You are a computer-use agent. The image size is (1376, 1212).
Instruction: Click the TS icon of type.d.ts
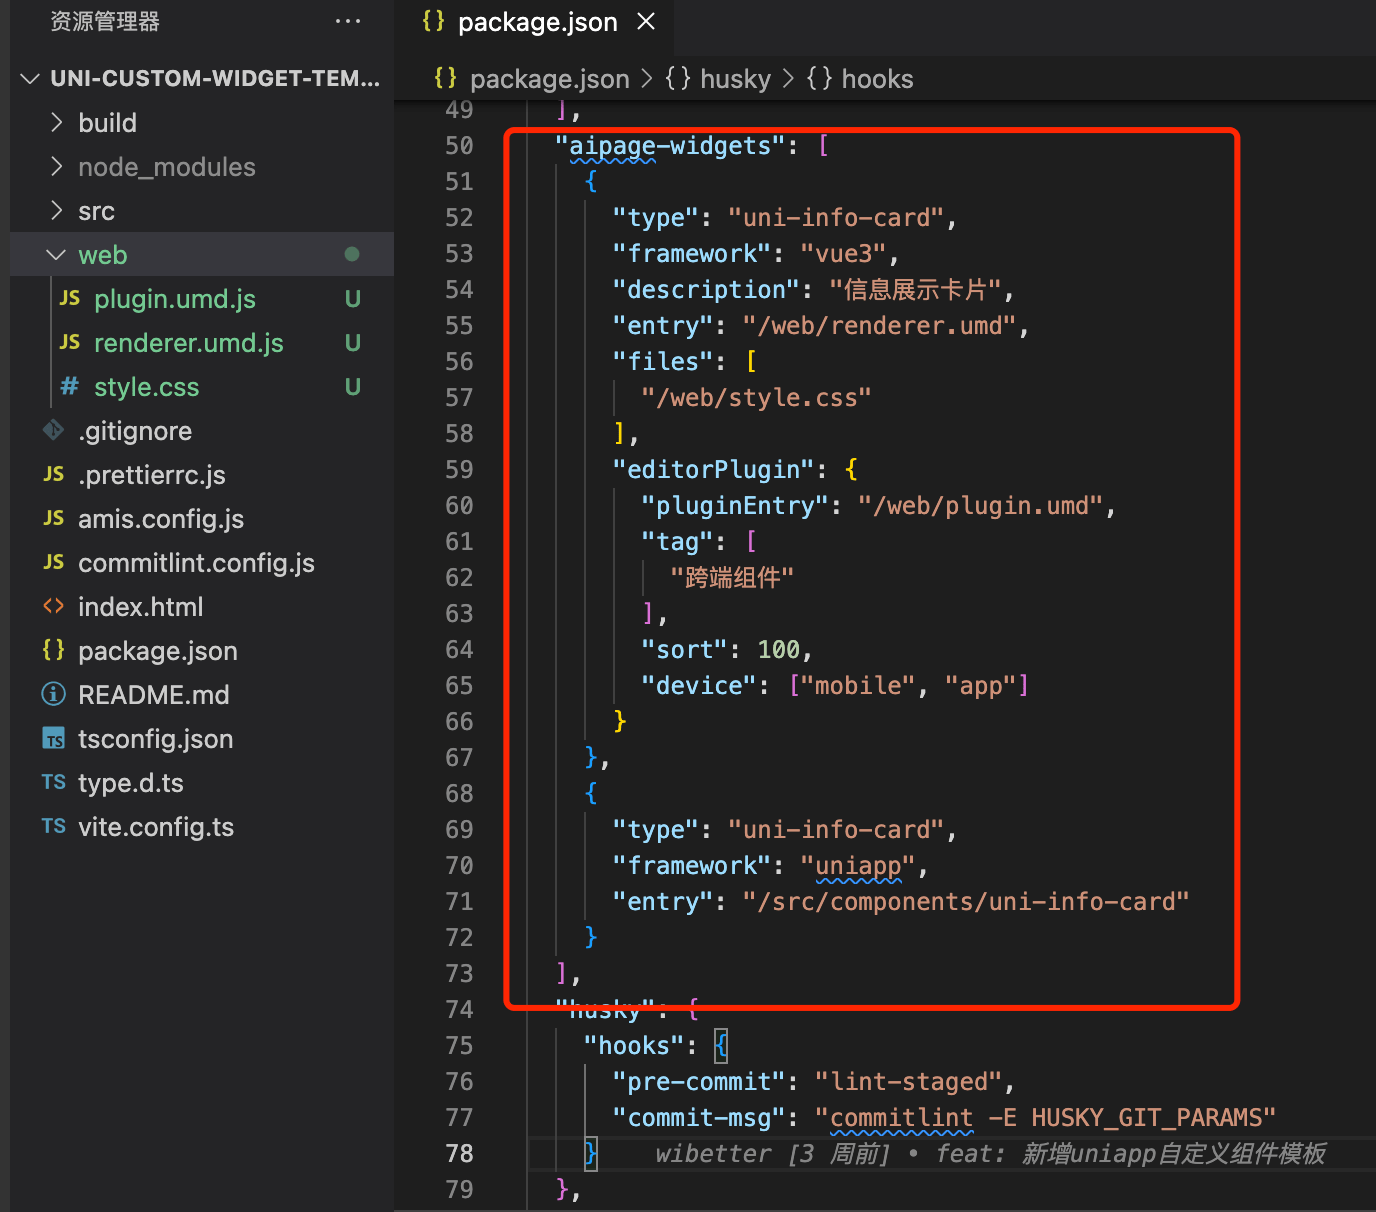point(53,782)
